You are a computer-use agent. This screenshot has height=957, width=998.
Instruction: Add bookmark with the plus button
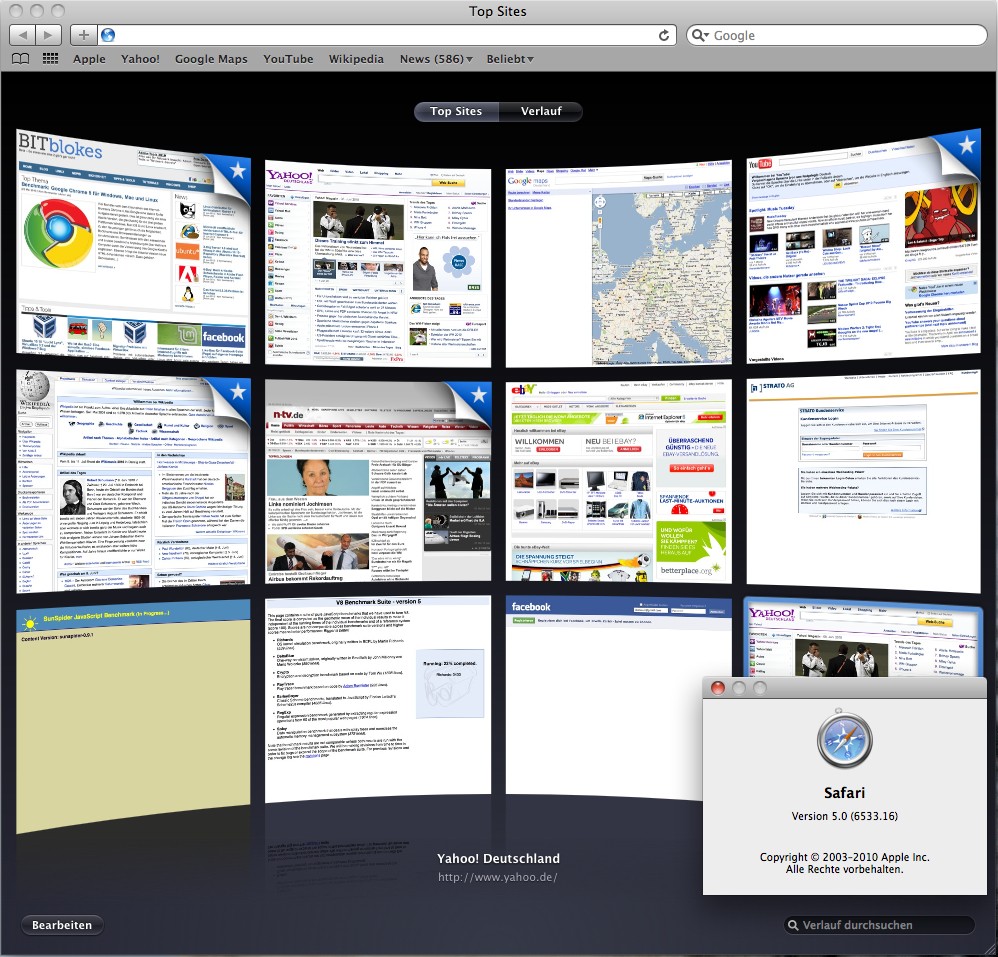tap(83, 34)
